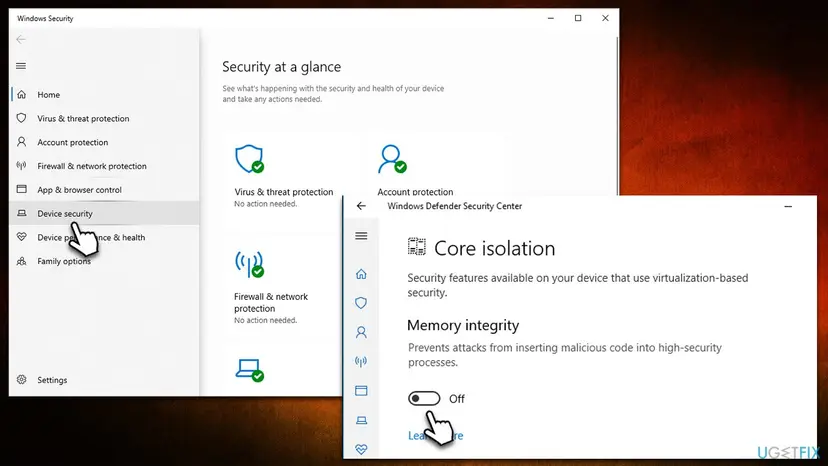
Task: Select Device security in sidebar
Action: pyautogui.click(x=104, y=213)
